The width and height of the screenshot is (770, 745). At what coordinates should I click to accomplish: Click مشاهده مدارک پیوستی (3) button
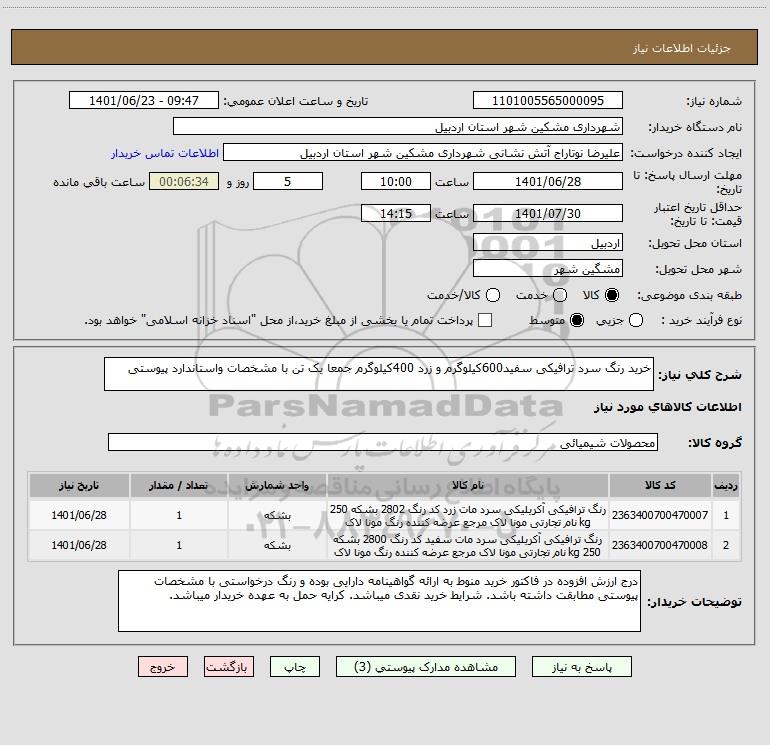(426, 667)
